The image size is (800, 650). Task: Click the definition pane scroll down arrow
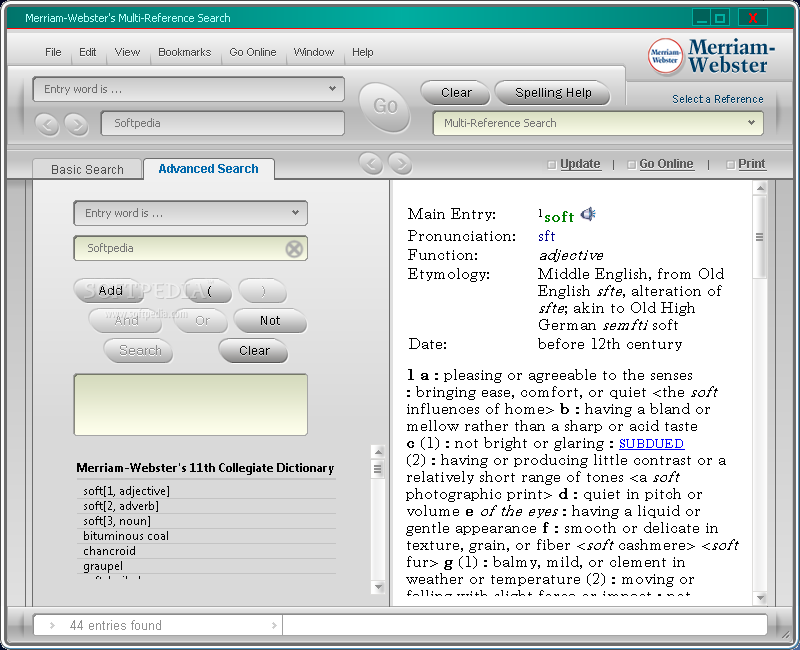[x=760, y=598]
